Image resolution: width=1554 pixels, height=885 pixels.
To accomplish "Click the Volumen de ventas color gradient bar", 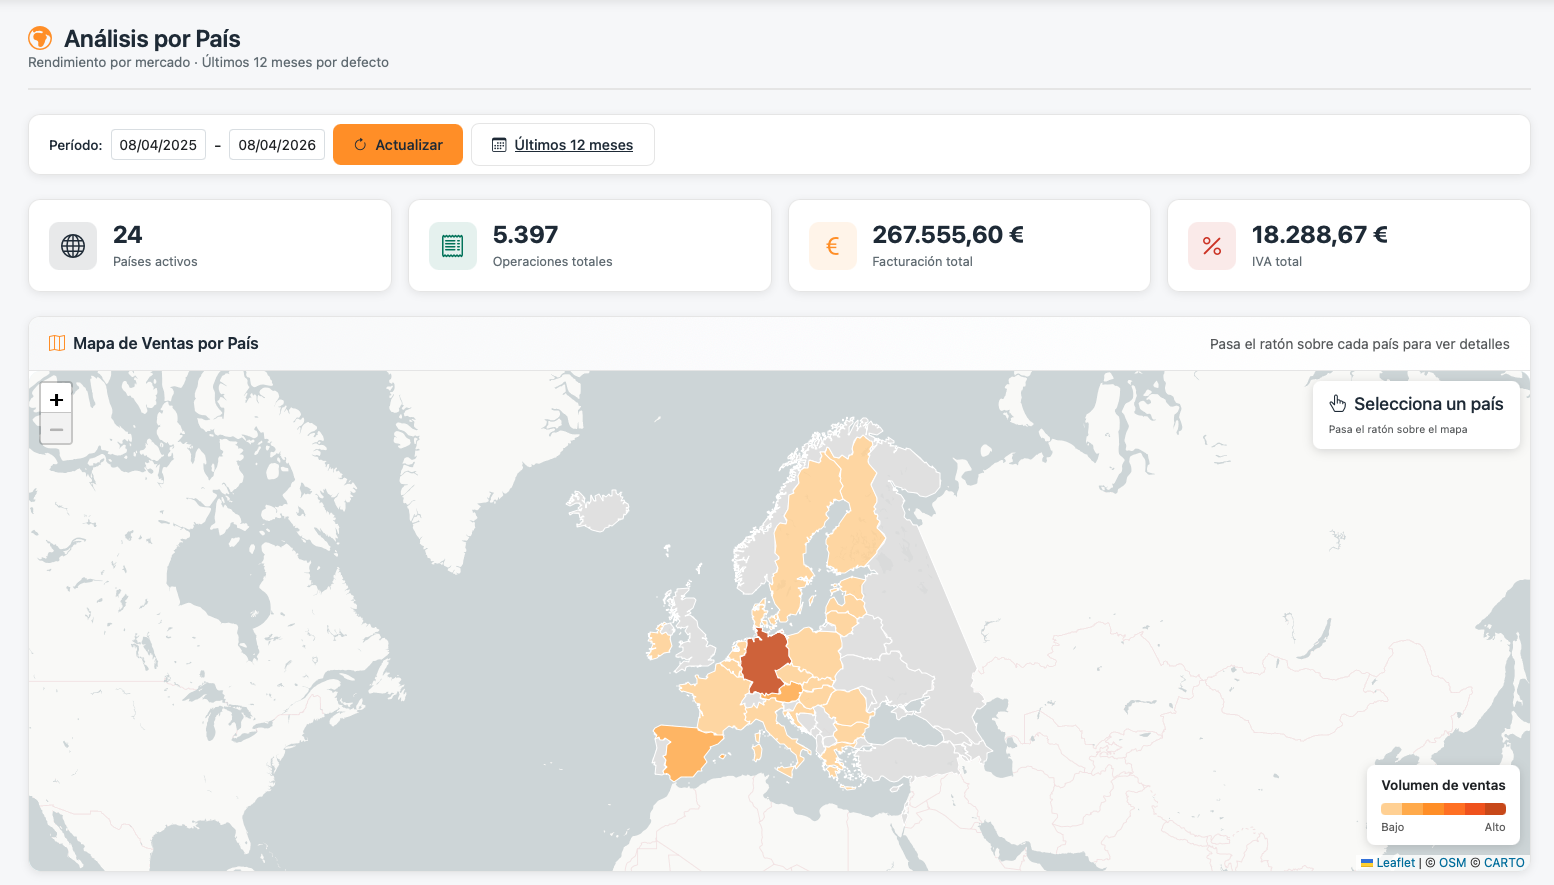I will (1443, 809).
